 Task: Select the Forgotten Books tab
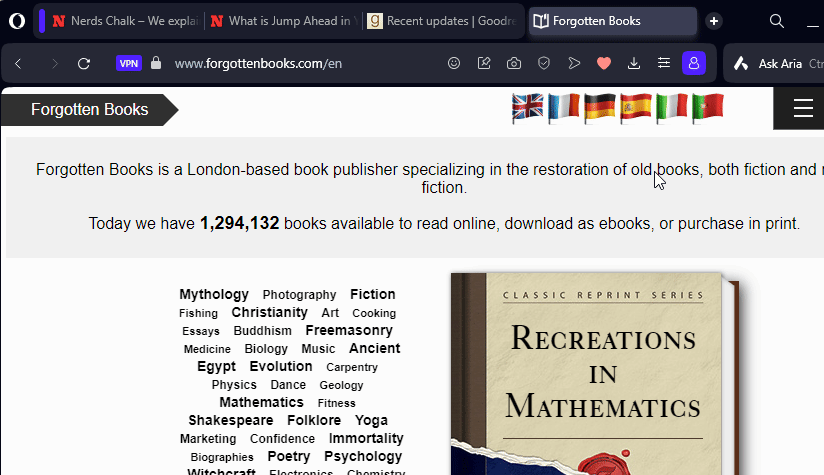613,21
